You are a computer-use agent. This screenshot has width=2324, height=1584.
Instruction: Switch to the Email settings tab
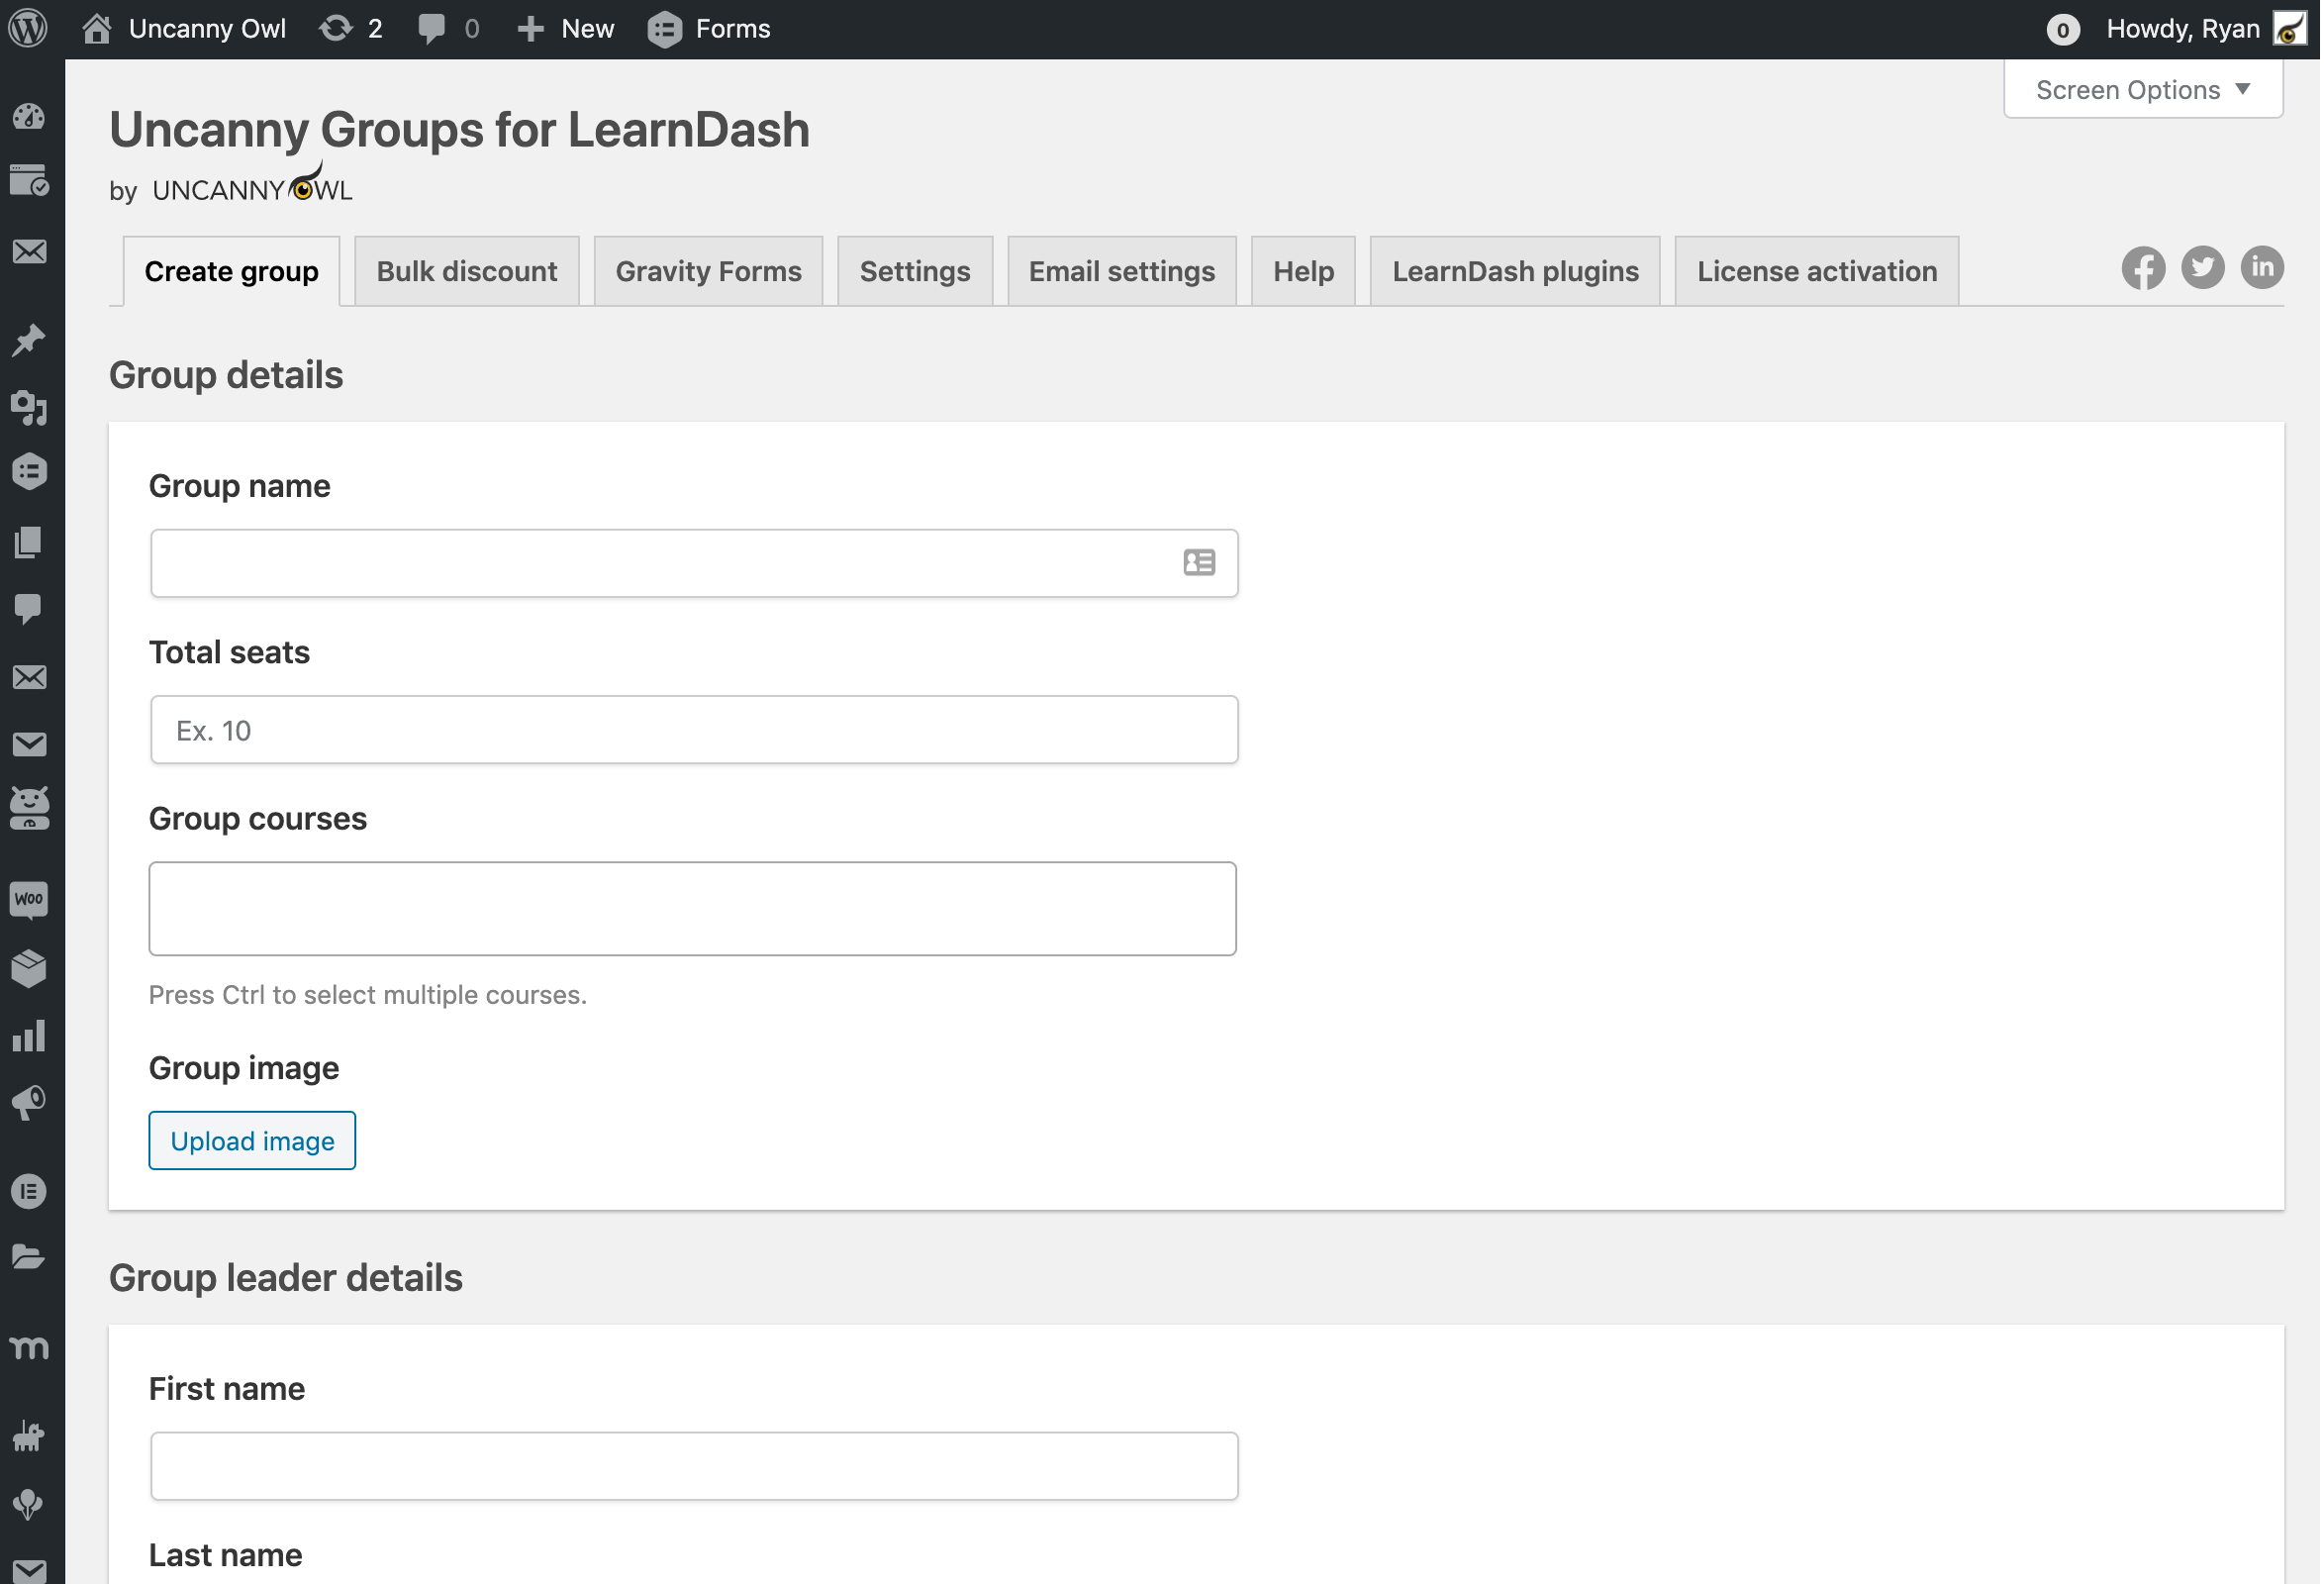point(1123,271)
